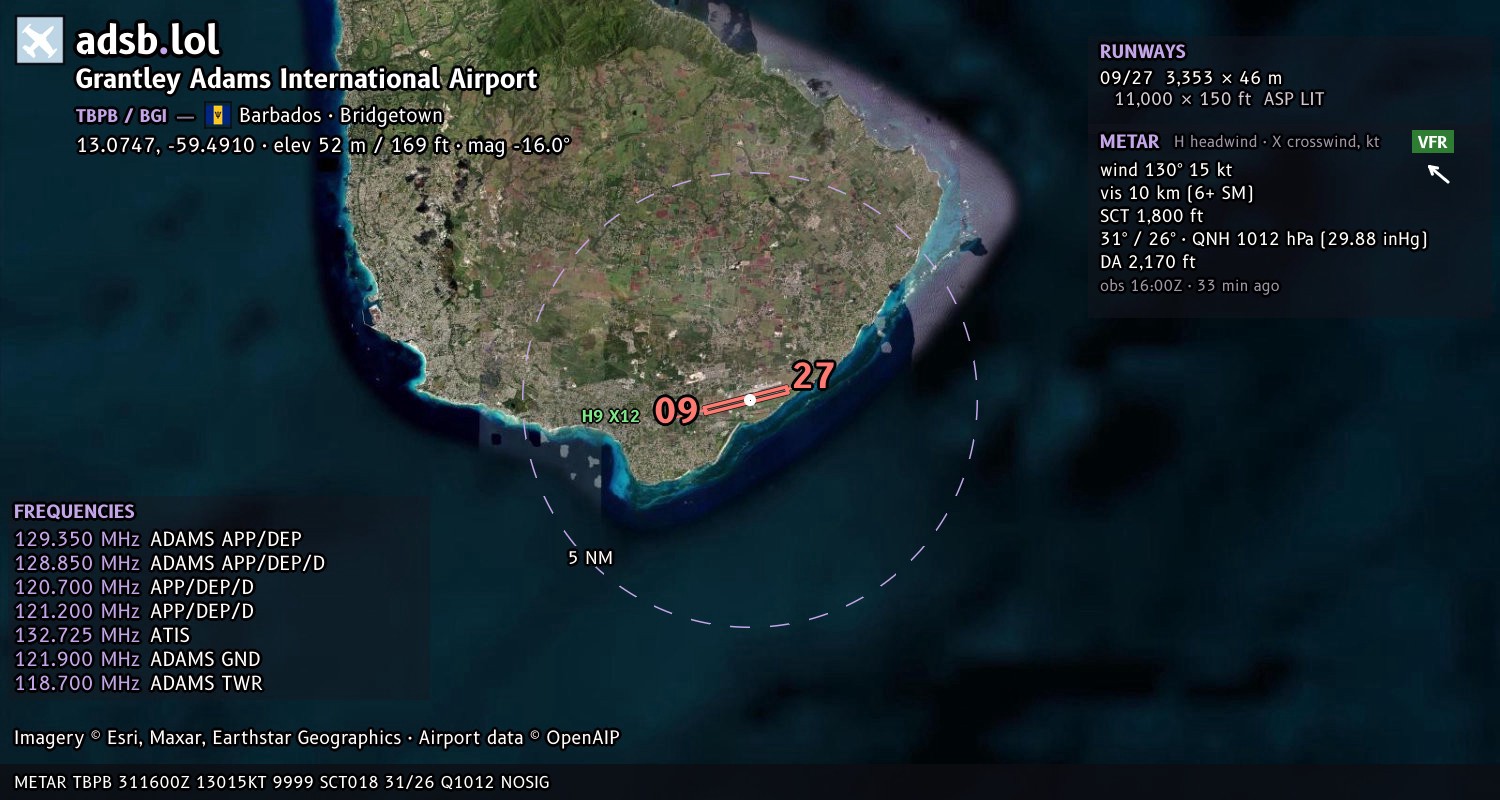Click the 09/27 3,353 × 46 m runway entry
Screen dimensions: 1500x800
[1191, 77]
